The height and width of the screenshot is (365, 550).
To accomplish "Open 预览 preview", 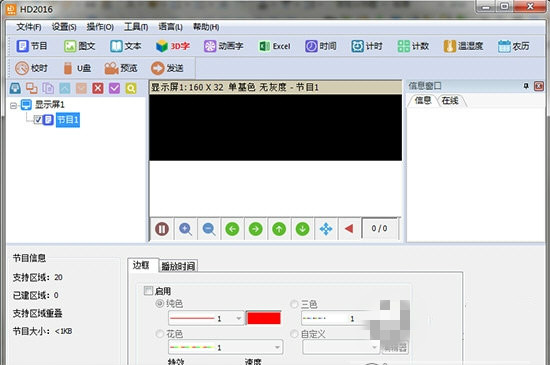I will click(121, 68).
